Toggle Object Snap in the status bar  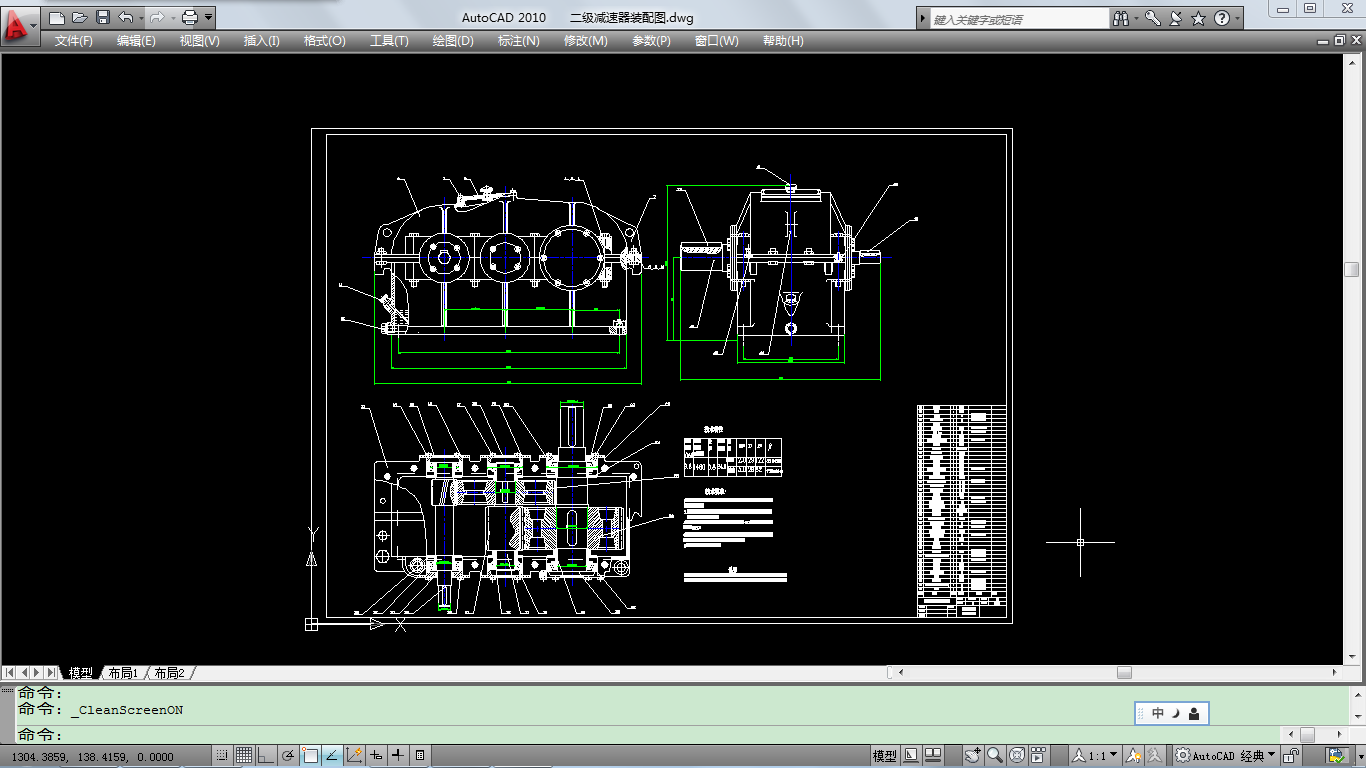click(x=310, y=756)
